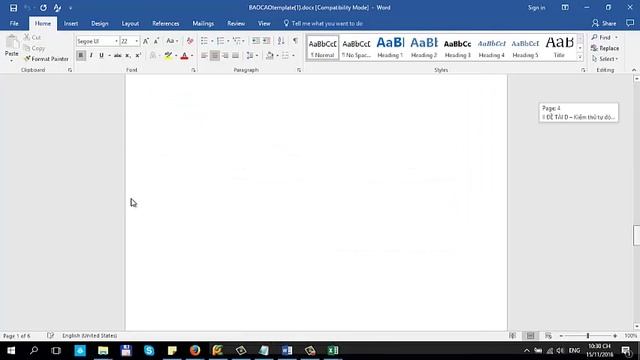Toggle Strikethrough formatting
This screenshot has width=640, height=360.
pyautogui.click(x=118, y=56)
